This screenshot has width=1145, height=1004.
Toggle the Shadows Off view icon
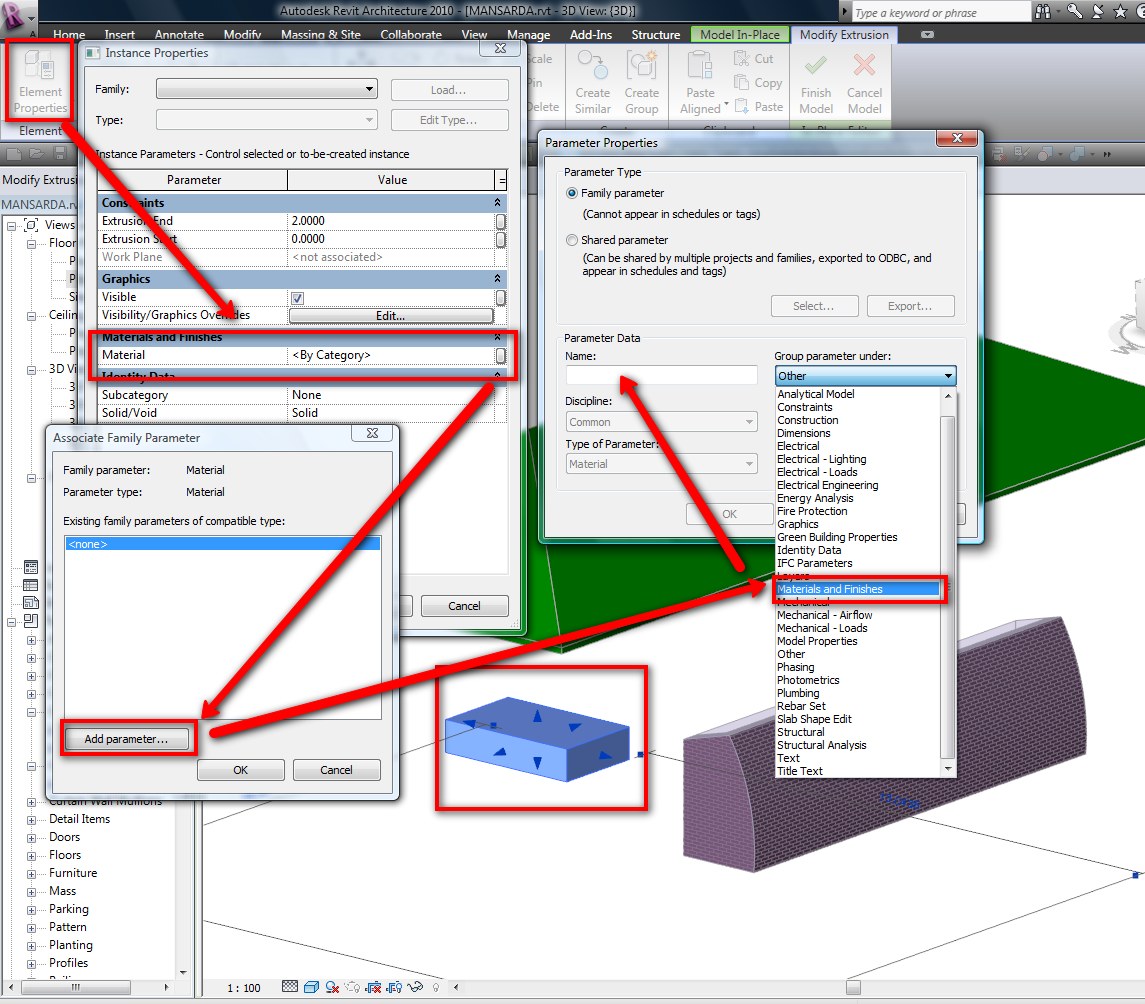(x=332, y=987)
